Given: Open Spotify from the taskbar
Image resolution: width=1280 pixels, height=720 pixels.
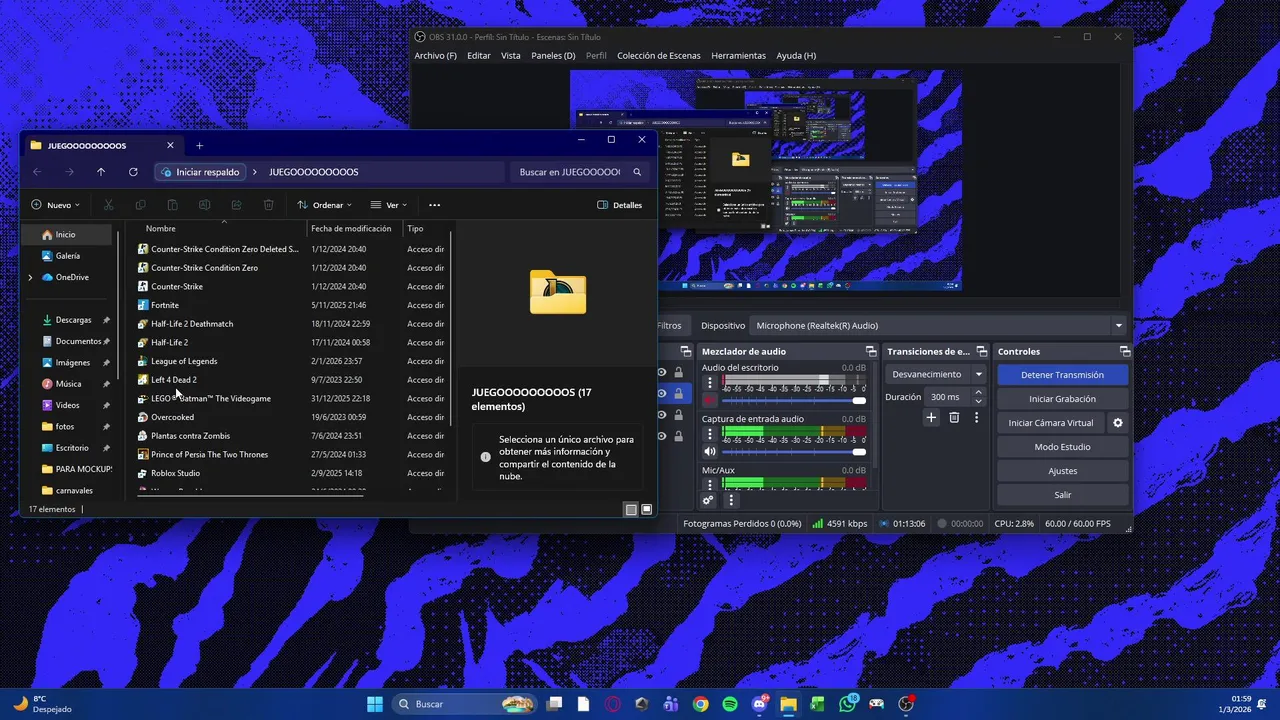Looking at the screenshot, I should 730,704.
